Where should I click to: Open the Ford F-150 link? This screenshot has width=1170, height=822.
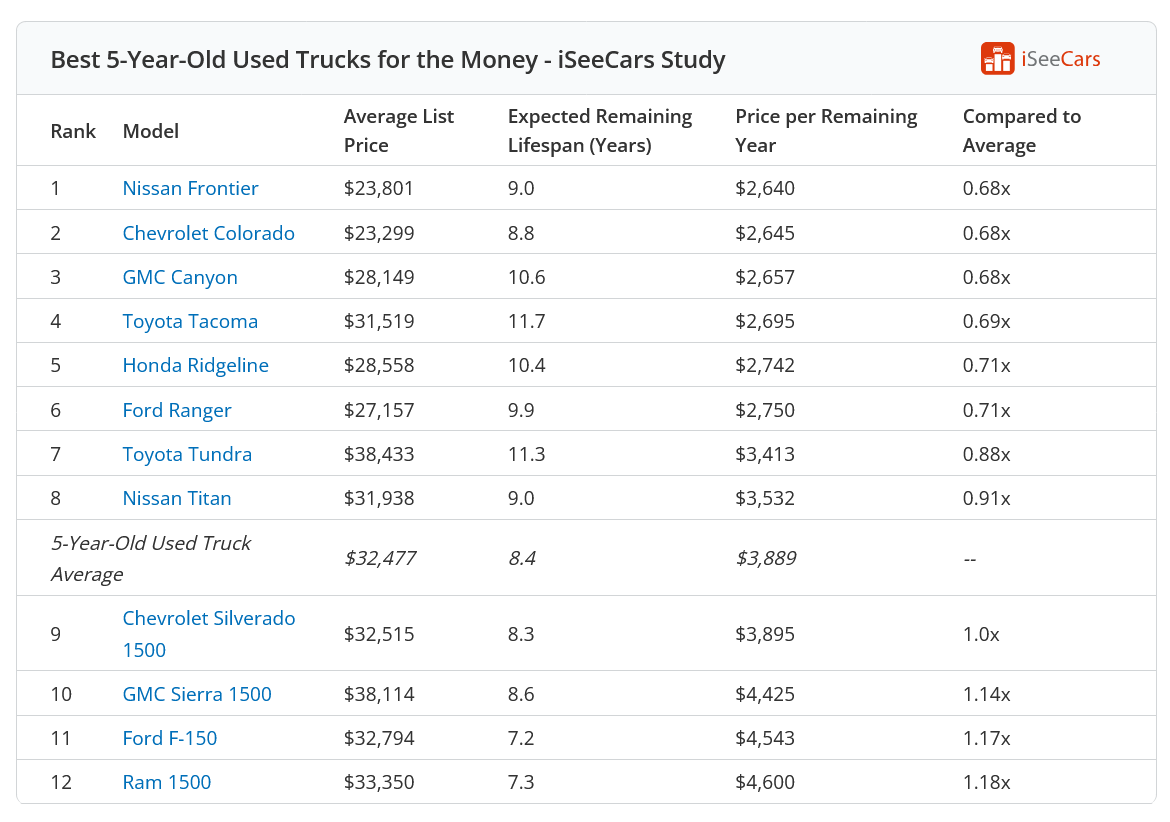pos(169,738)
